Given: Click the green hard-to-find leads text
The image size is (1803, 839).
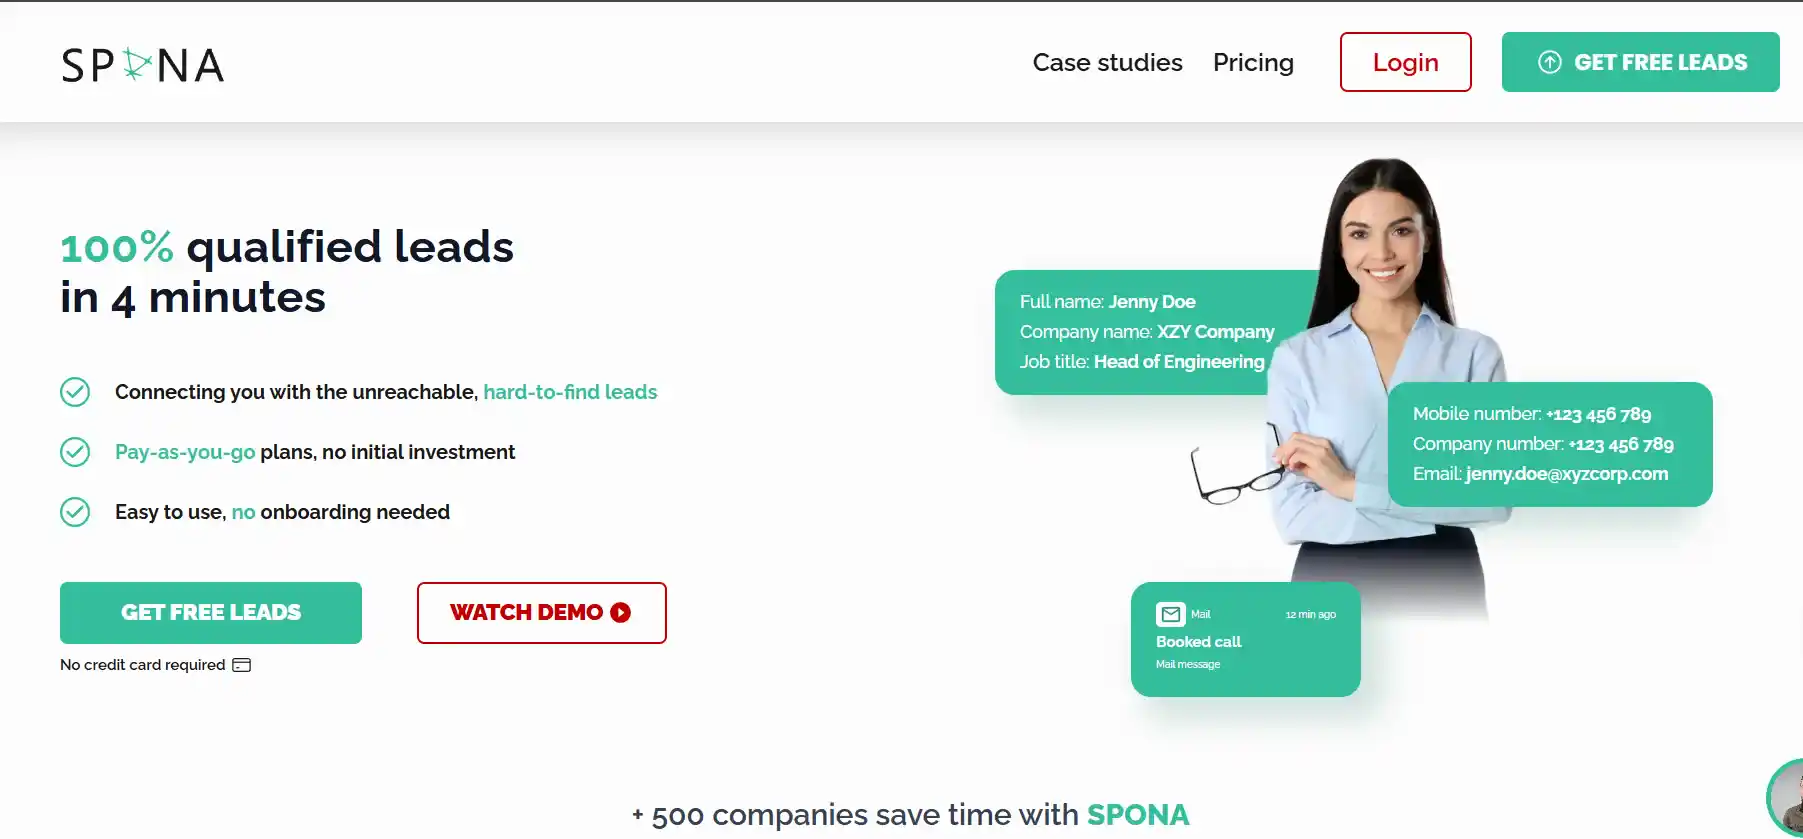Looking at the screenshot, I should (570, 392).
